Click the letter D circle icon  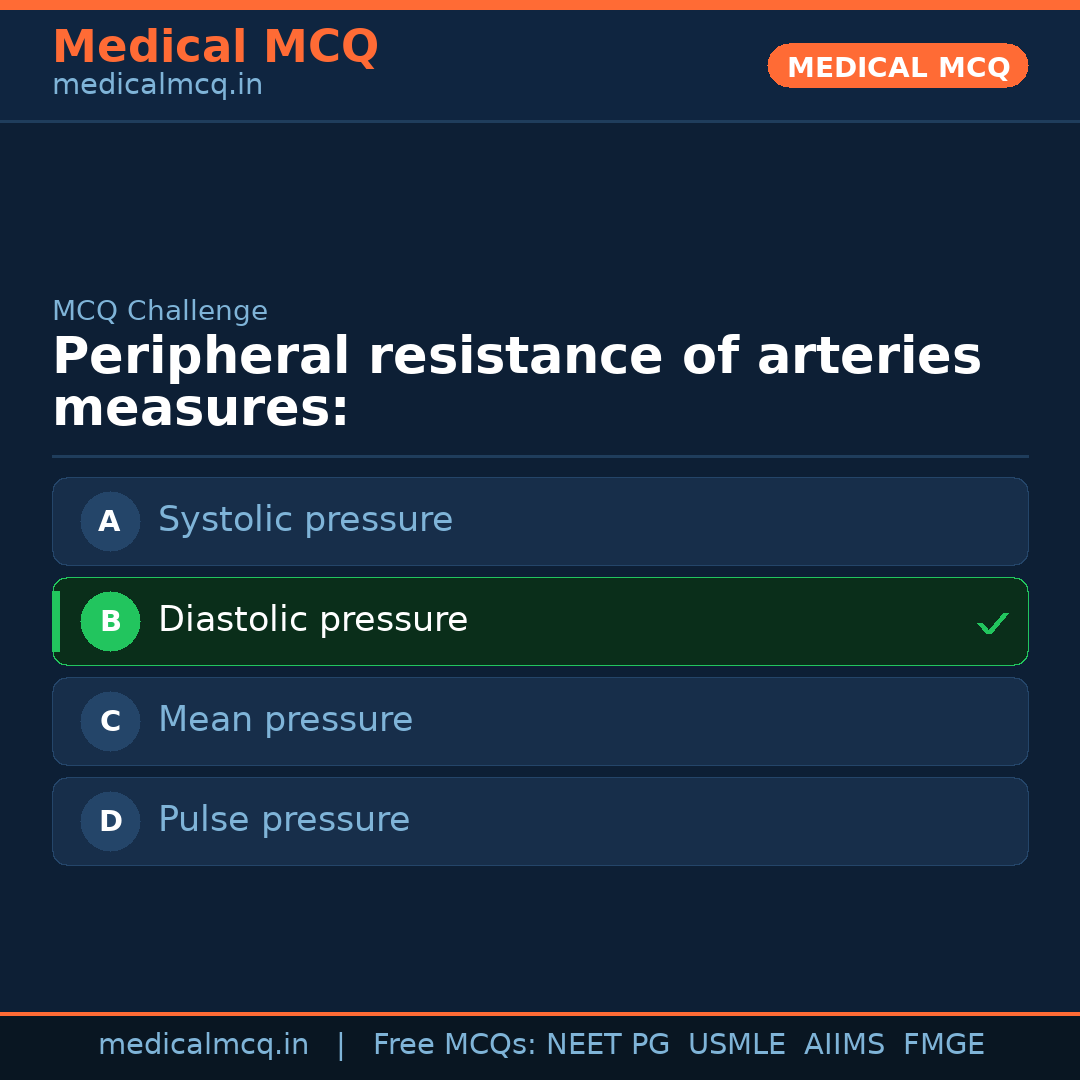[x=110, y=821]
